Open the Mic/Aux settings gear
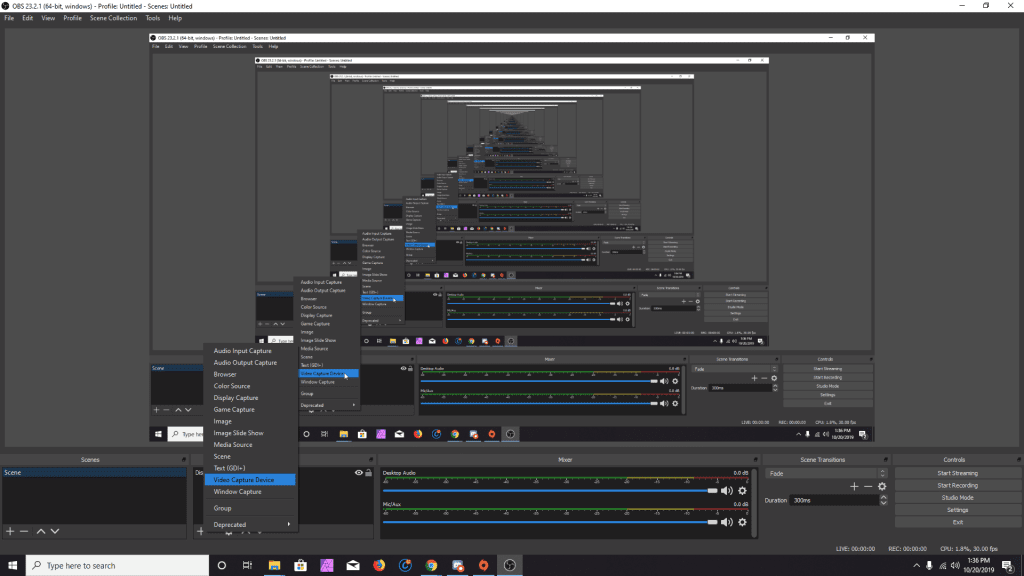Screen dimensions: 1024x576 point(743,522)
